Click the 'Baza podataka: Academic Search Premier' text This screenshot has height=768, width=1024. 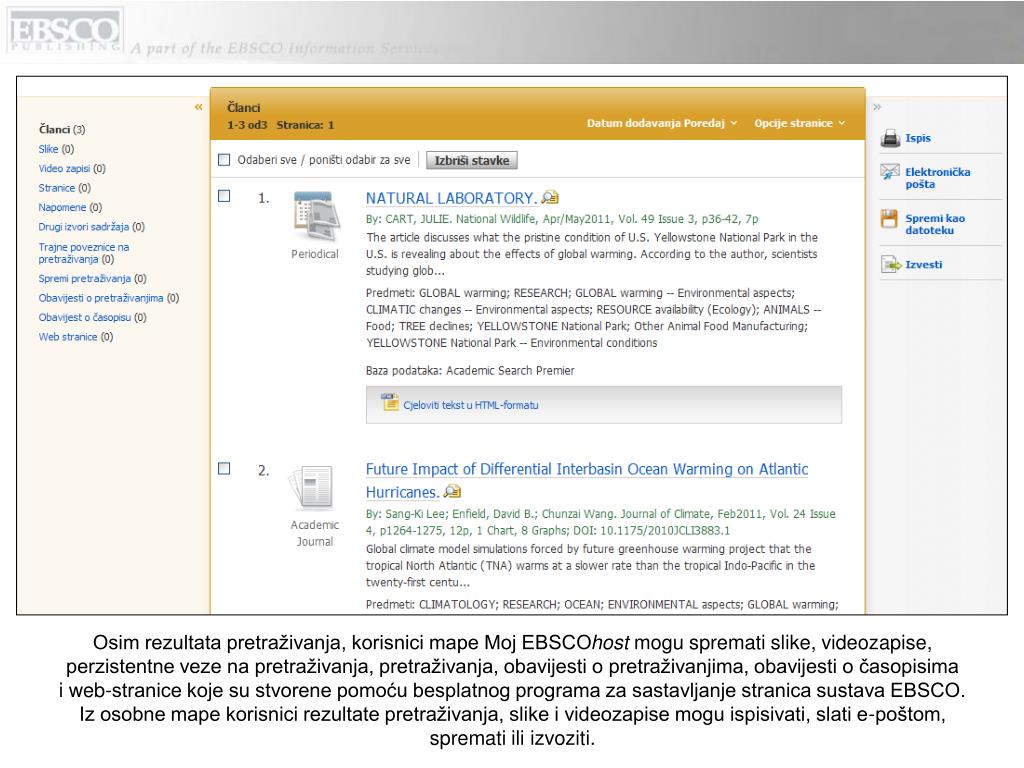470,371
